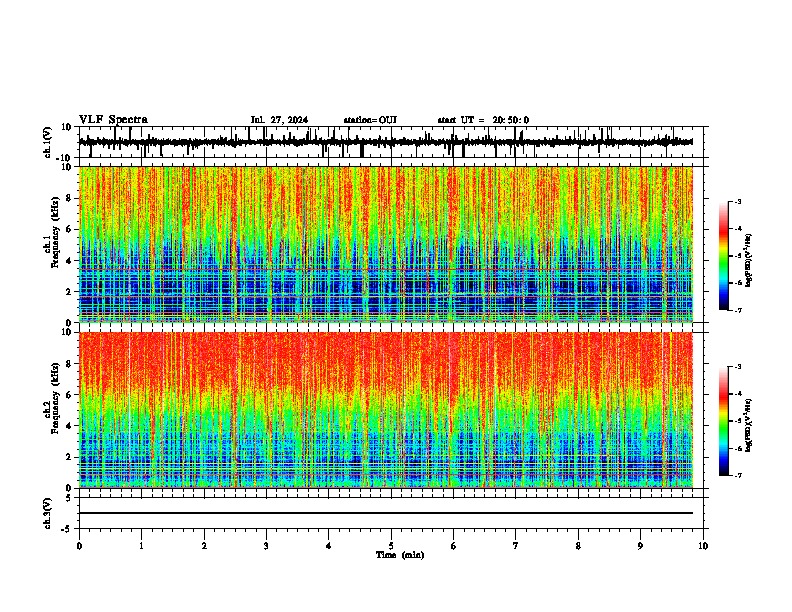
Task: Click the time axis tick '8'
Action: point(578,546)
